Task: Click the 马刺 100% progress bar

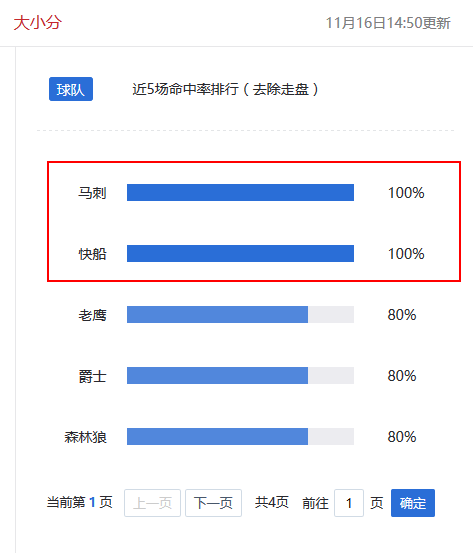Action: 240,193
